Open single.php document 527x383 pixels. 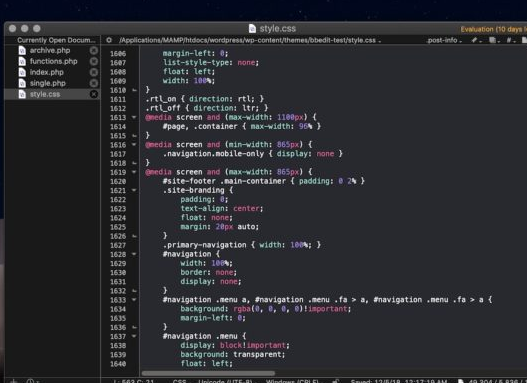tap(47, 83)
